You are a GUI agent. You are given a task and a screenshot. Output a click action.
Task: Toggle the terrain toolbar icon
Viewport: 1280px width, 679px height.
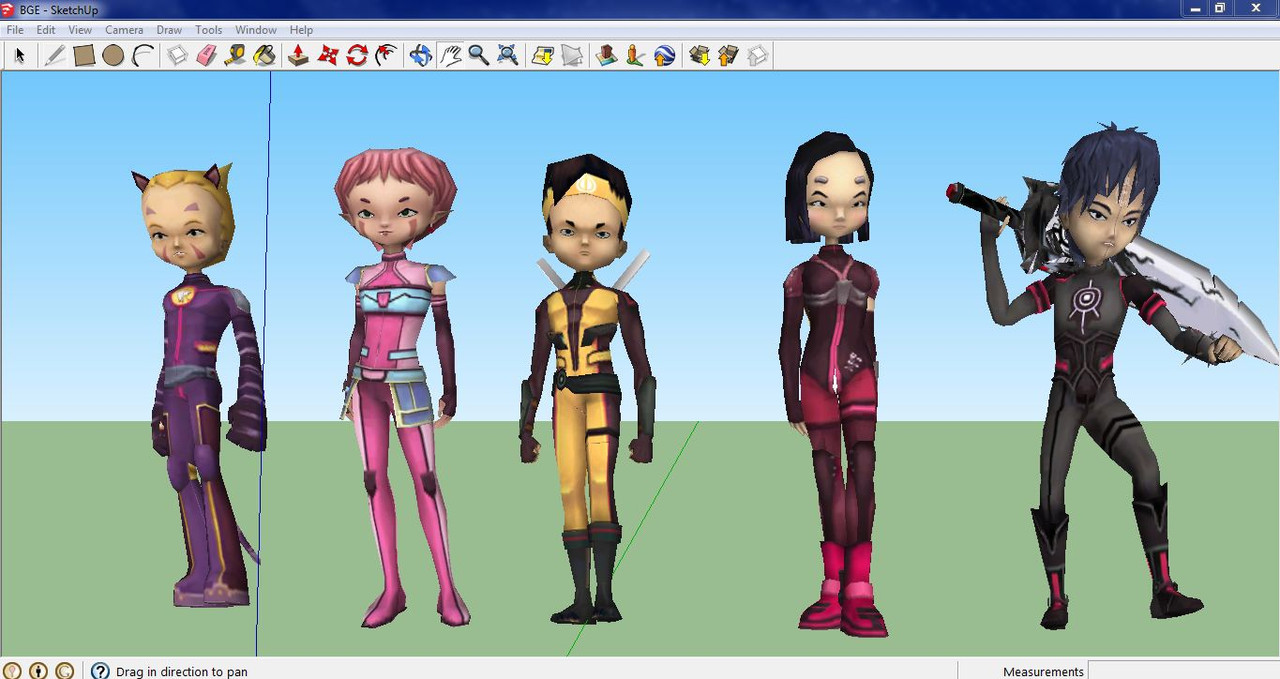tap(572, 56)
